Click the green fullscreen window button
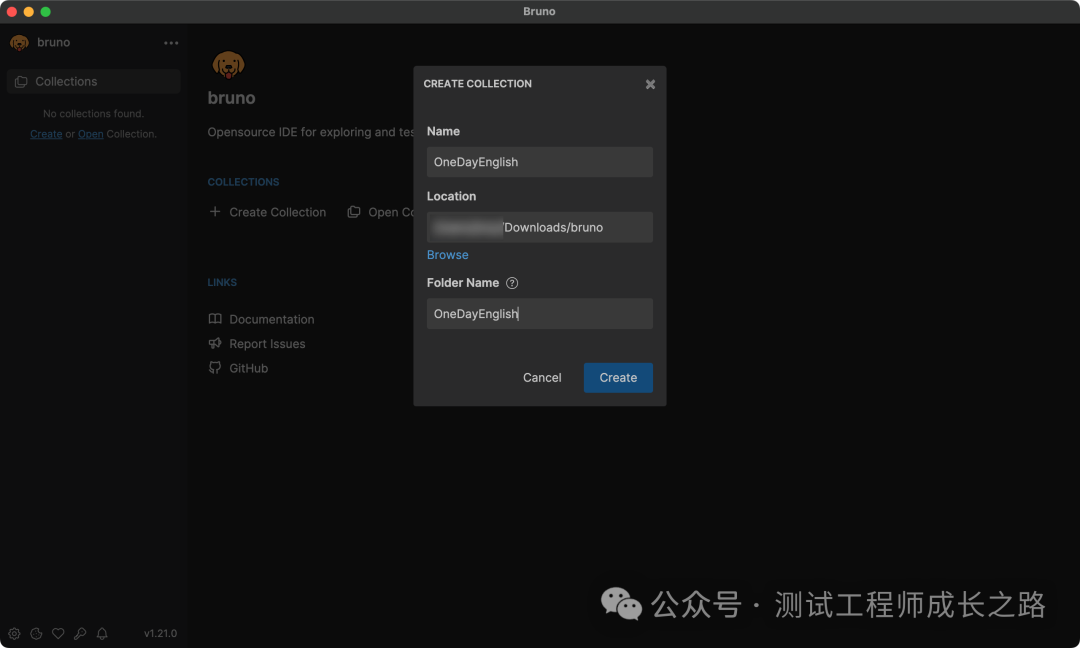 45,12
